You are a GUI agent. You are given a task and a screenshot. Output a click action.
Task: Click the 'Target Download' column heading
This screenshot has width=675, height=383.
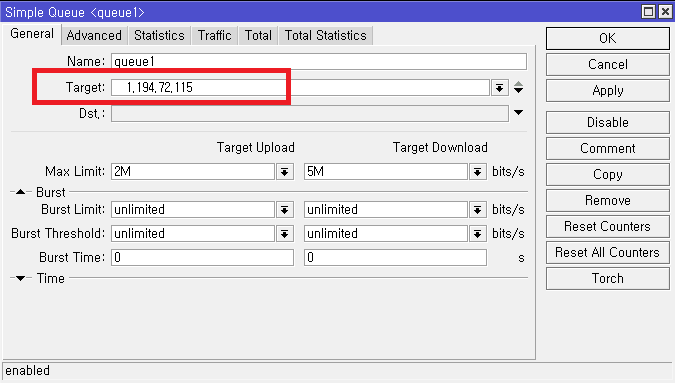click(440, 147)
